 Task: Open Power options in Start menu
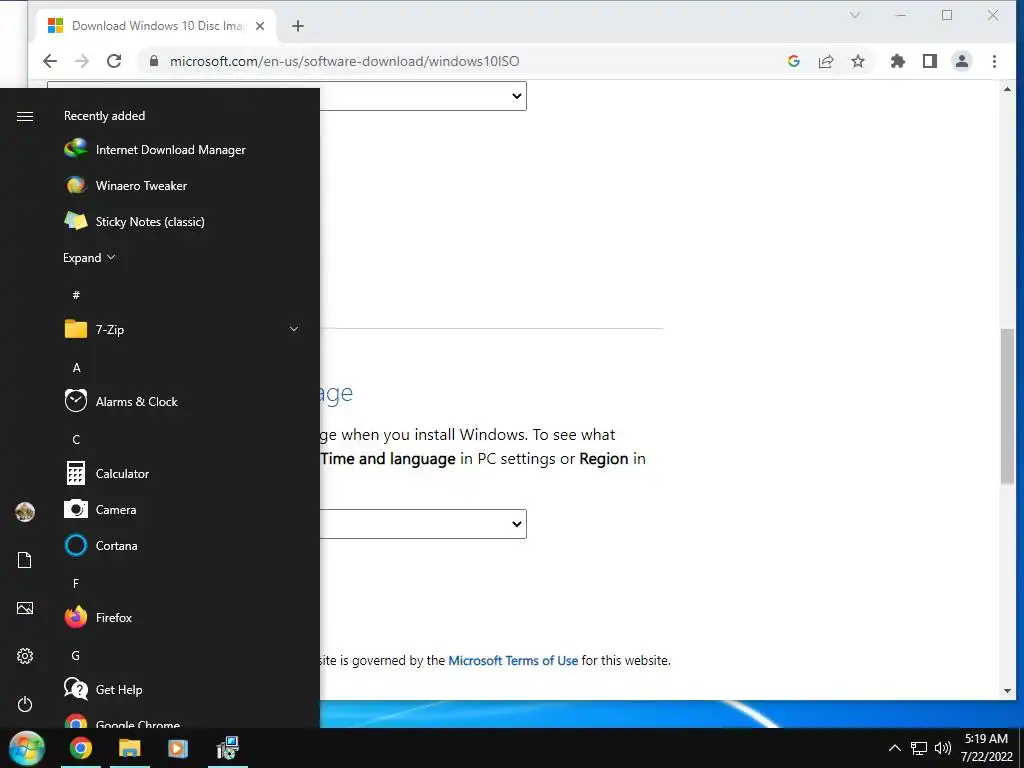[x=25, y=704]
